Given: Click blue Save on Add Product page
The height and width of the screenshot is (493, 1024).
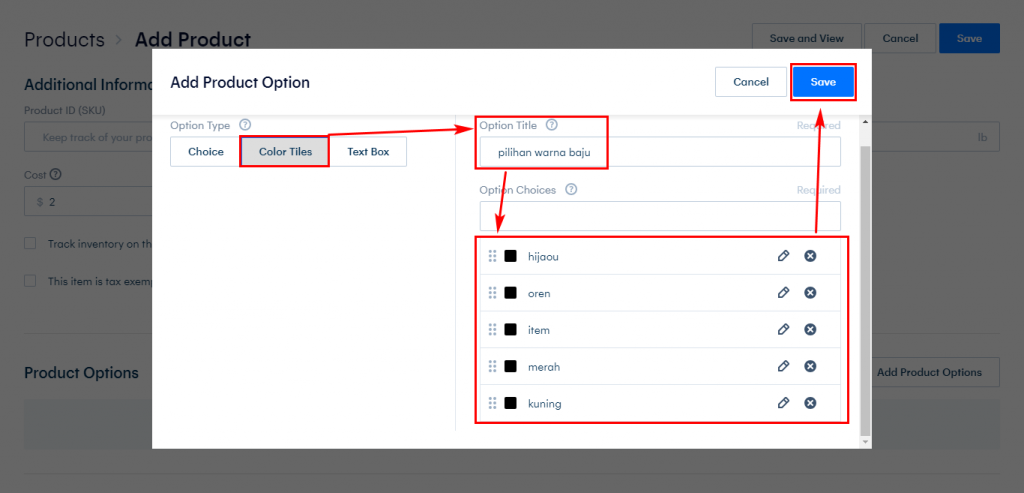Looking at the screenshot, I should pyautogui.click(x=969, y=39).
